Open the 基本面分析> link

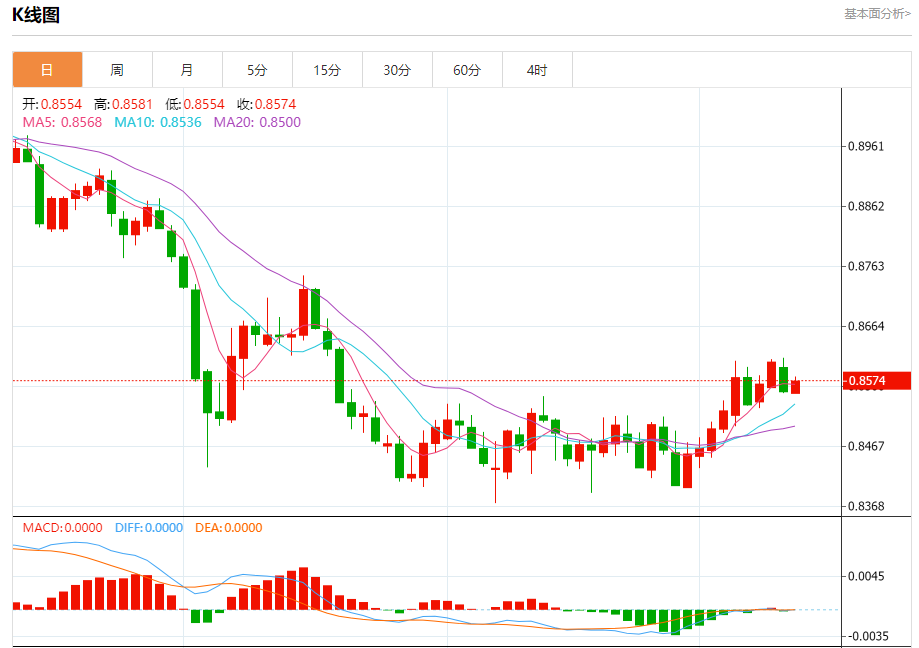[x=877, y=13]
